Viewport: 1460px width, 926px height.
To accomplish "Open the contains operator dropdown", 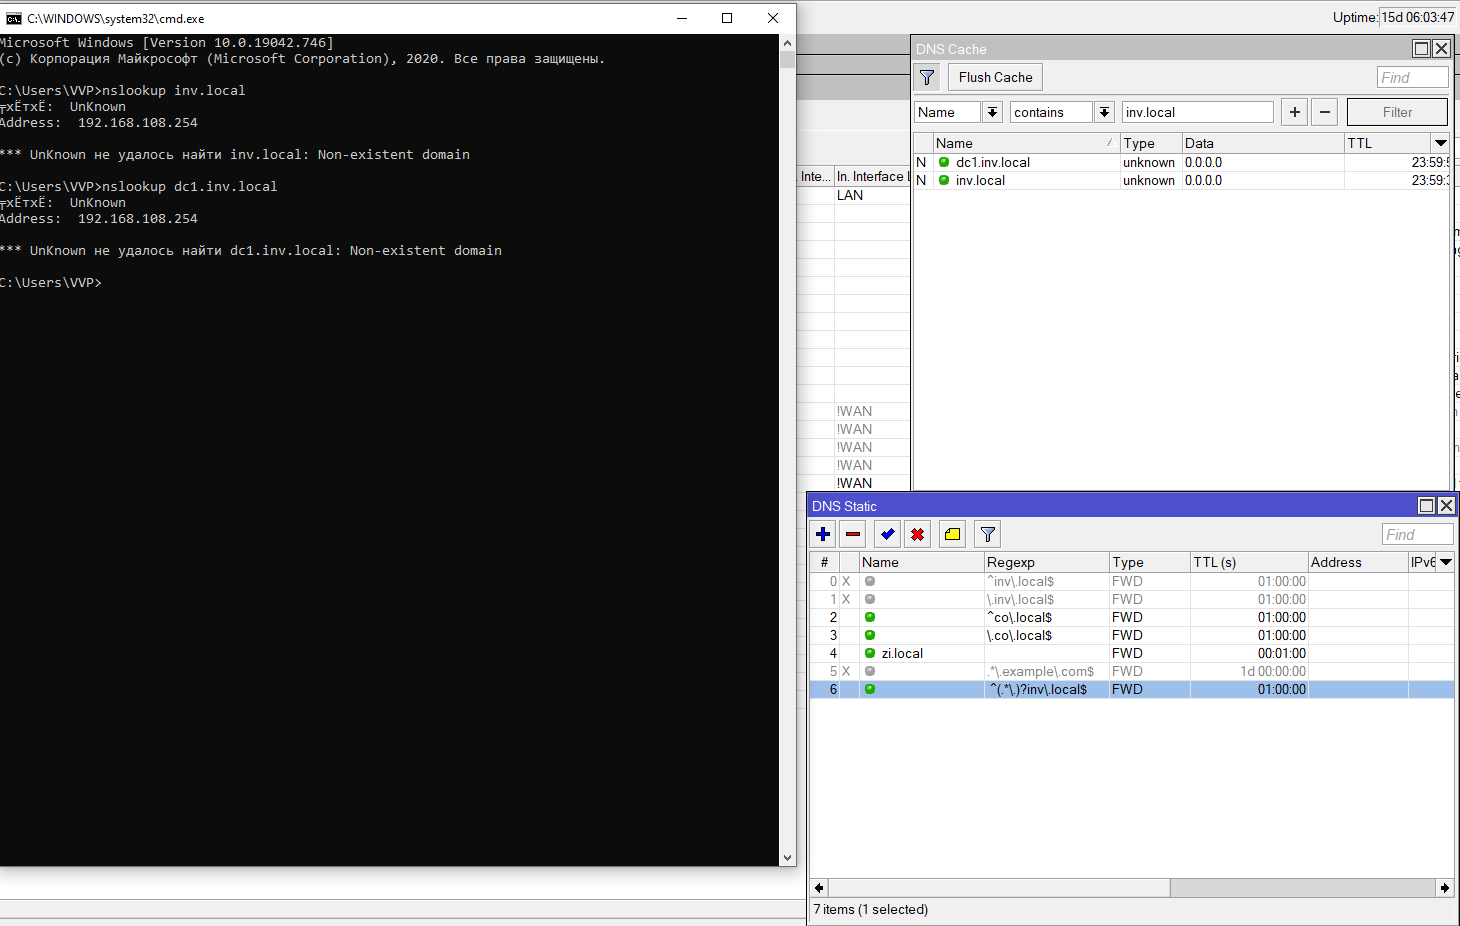I will click(x=1104, y=112).
